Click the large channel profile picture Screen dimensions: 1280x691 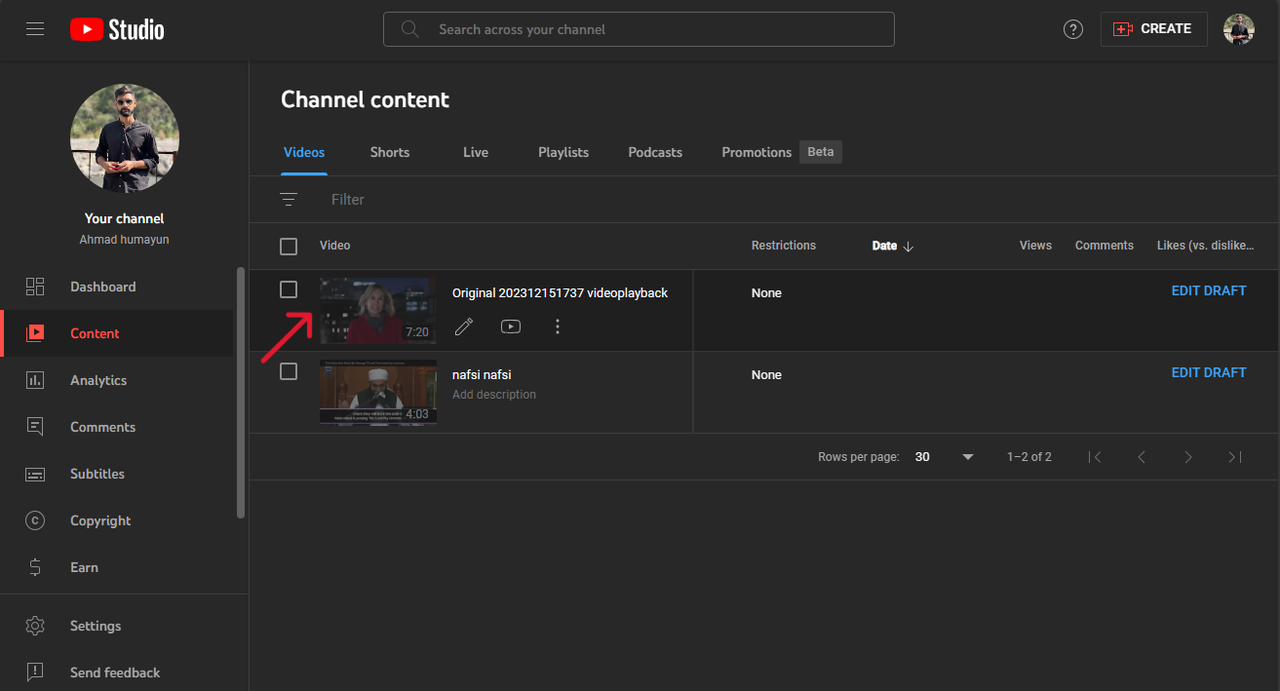pos(125,138)
